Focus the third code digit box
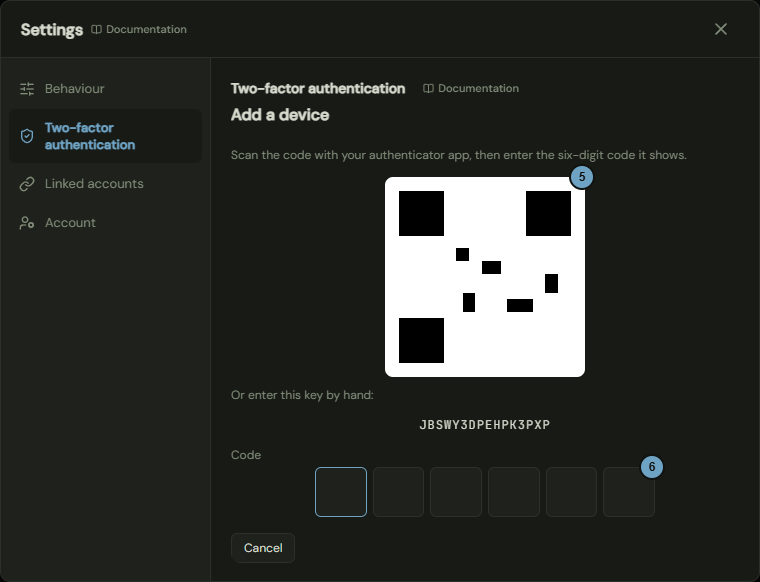The height and width of the screenshot is (582, 760). [x=456, y=492]
